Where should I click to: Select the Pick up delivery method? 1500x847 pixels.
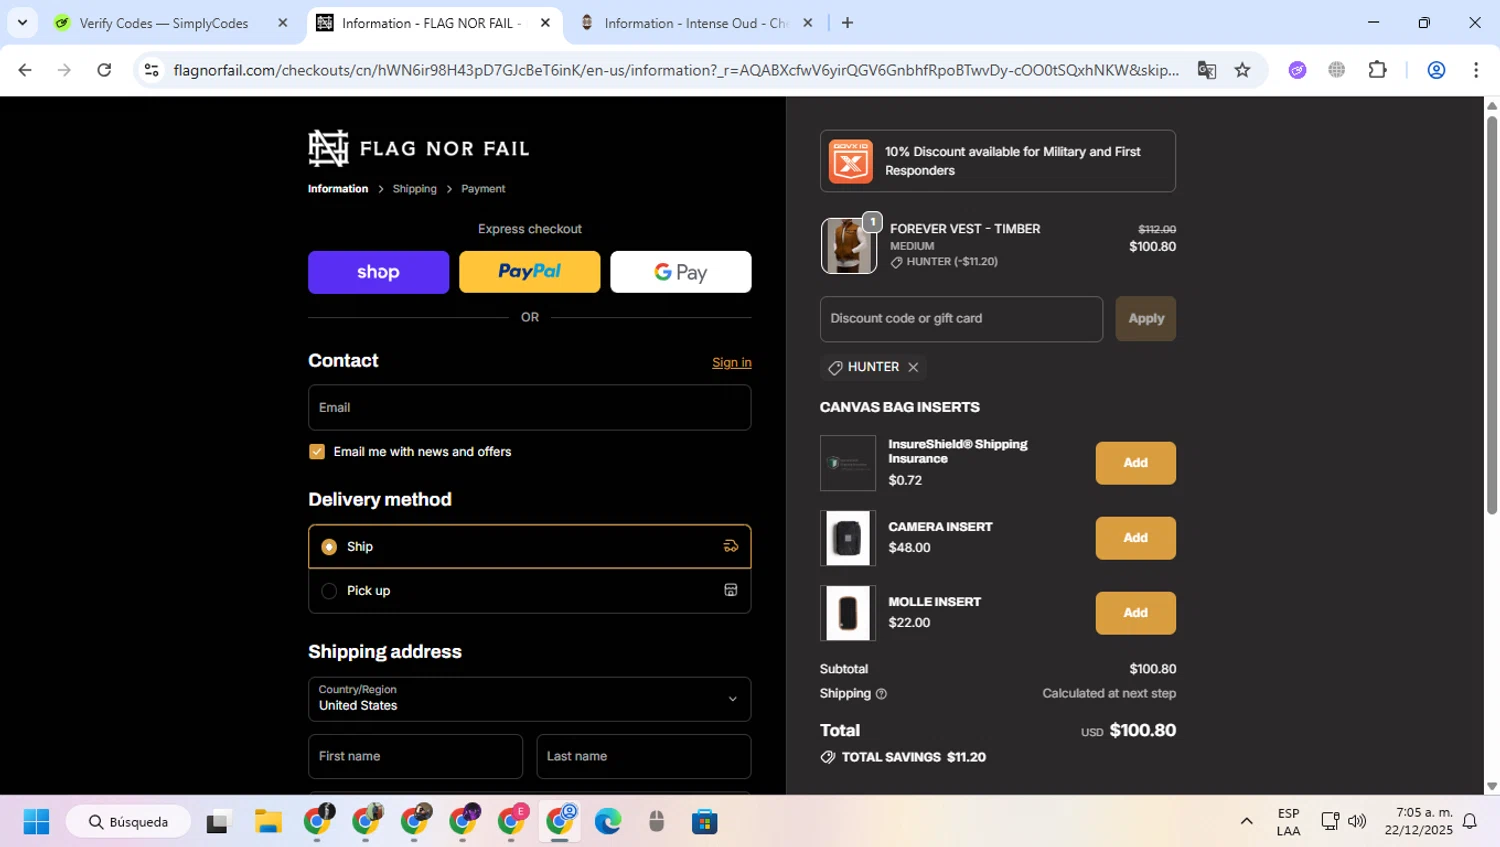(529, 590)
